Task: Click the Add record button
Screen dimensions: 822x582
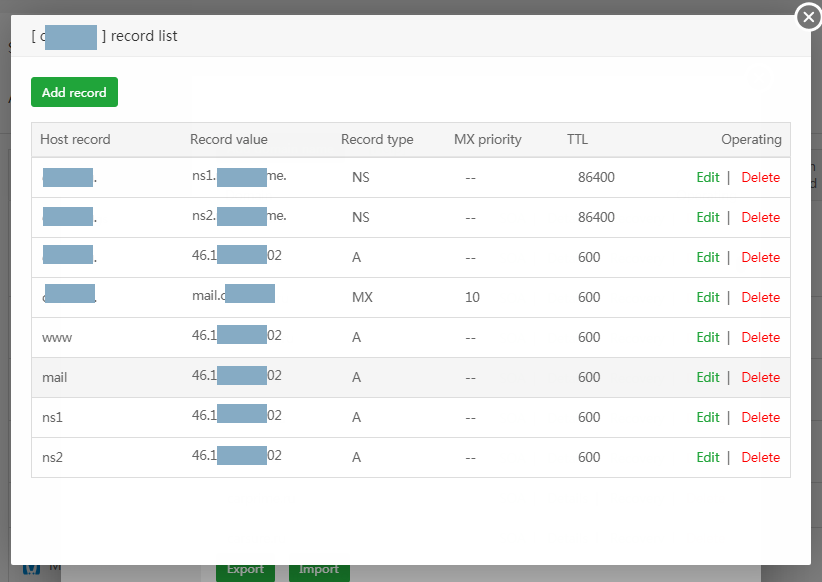Action: [74, 92]
